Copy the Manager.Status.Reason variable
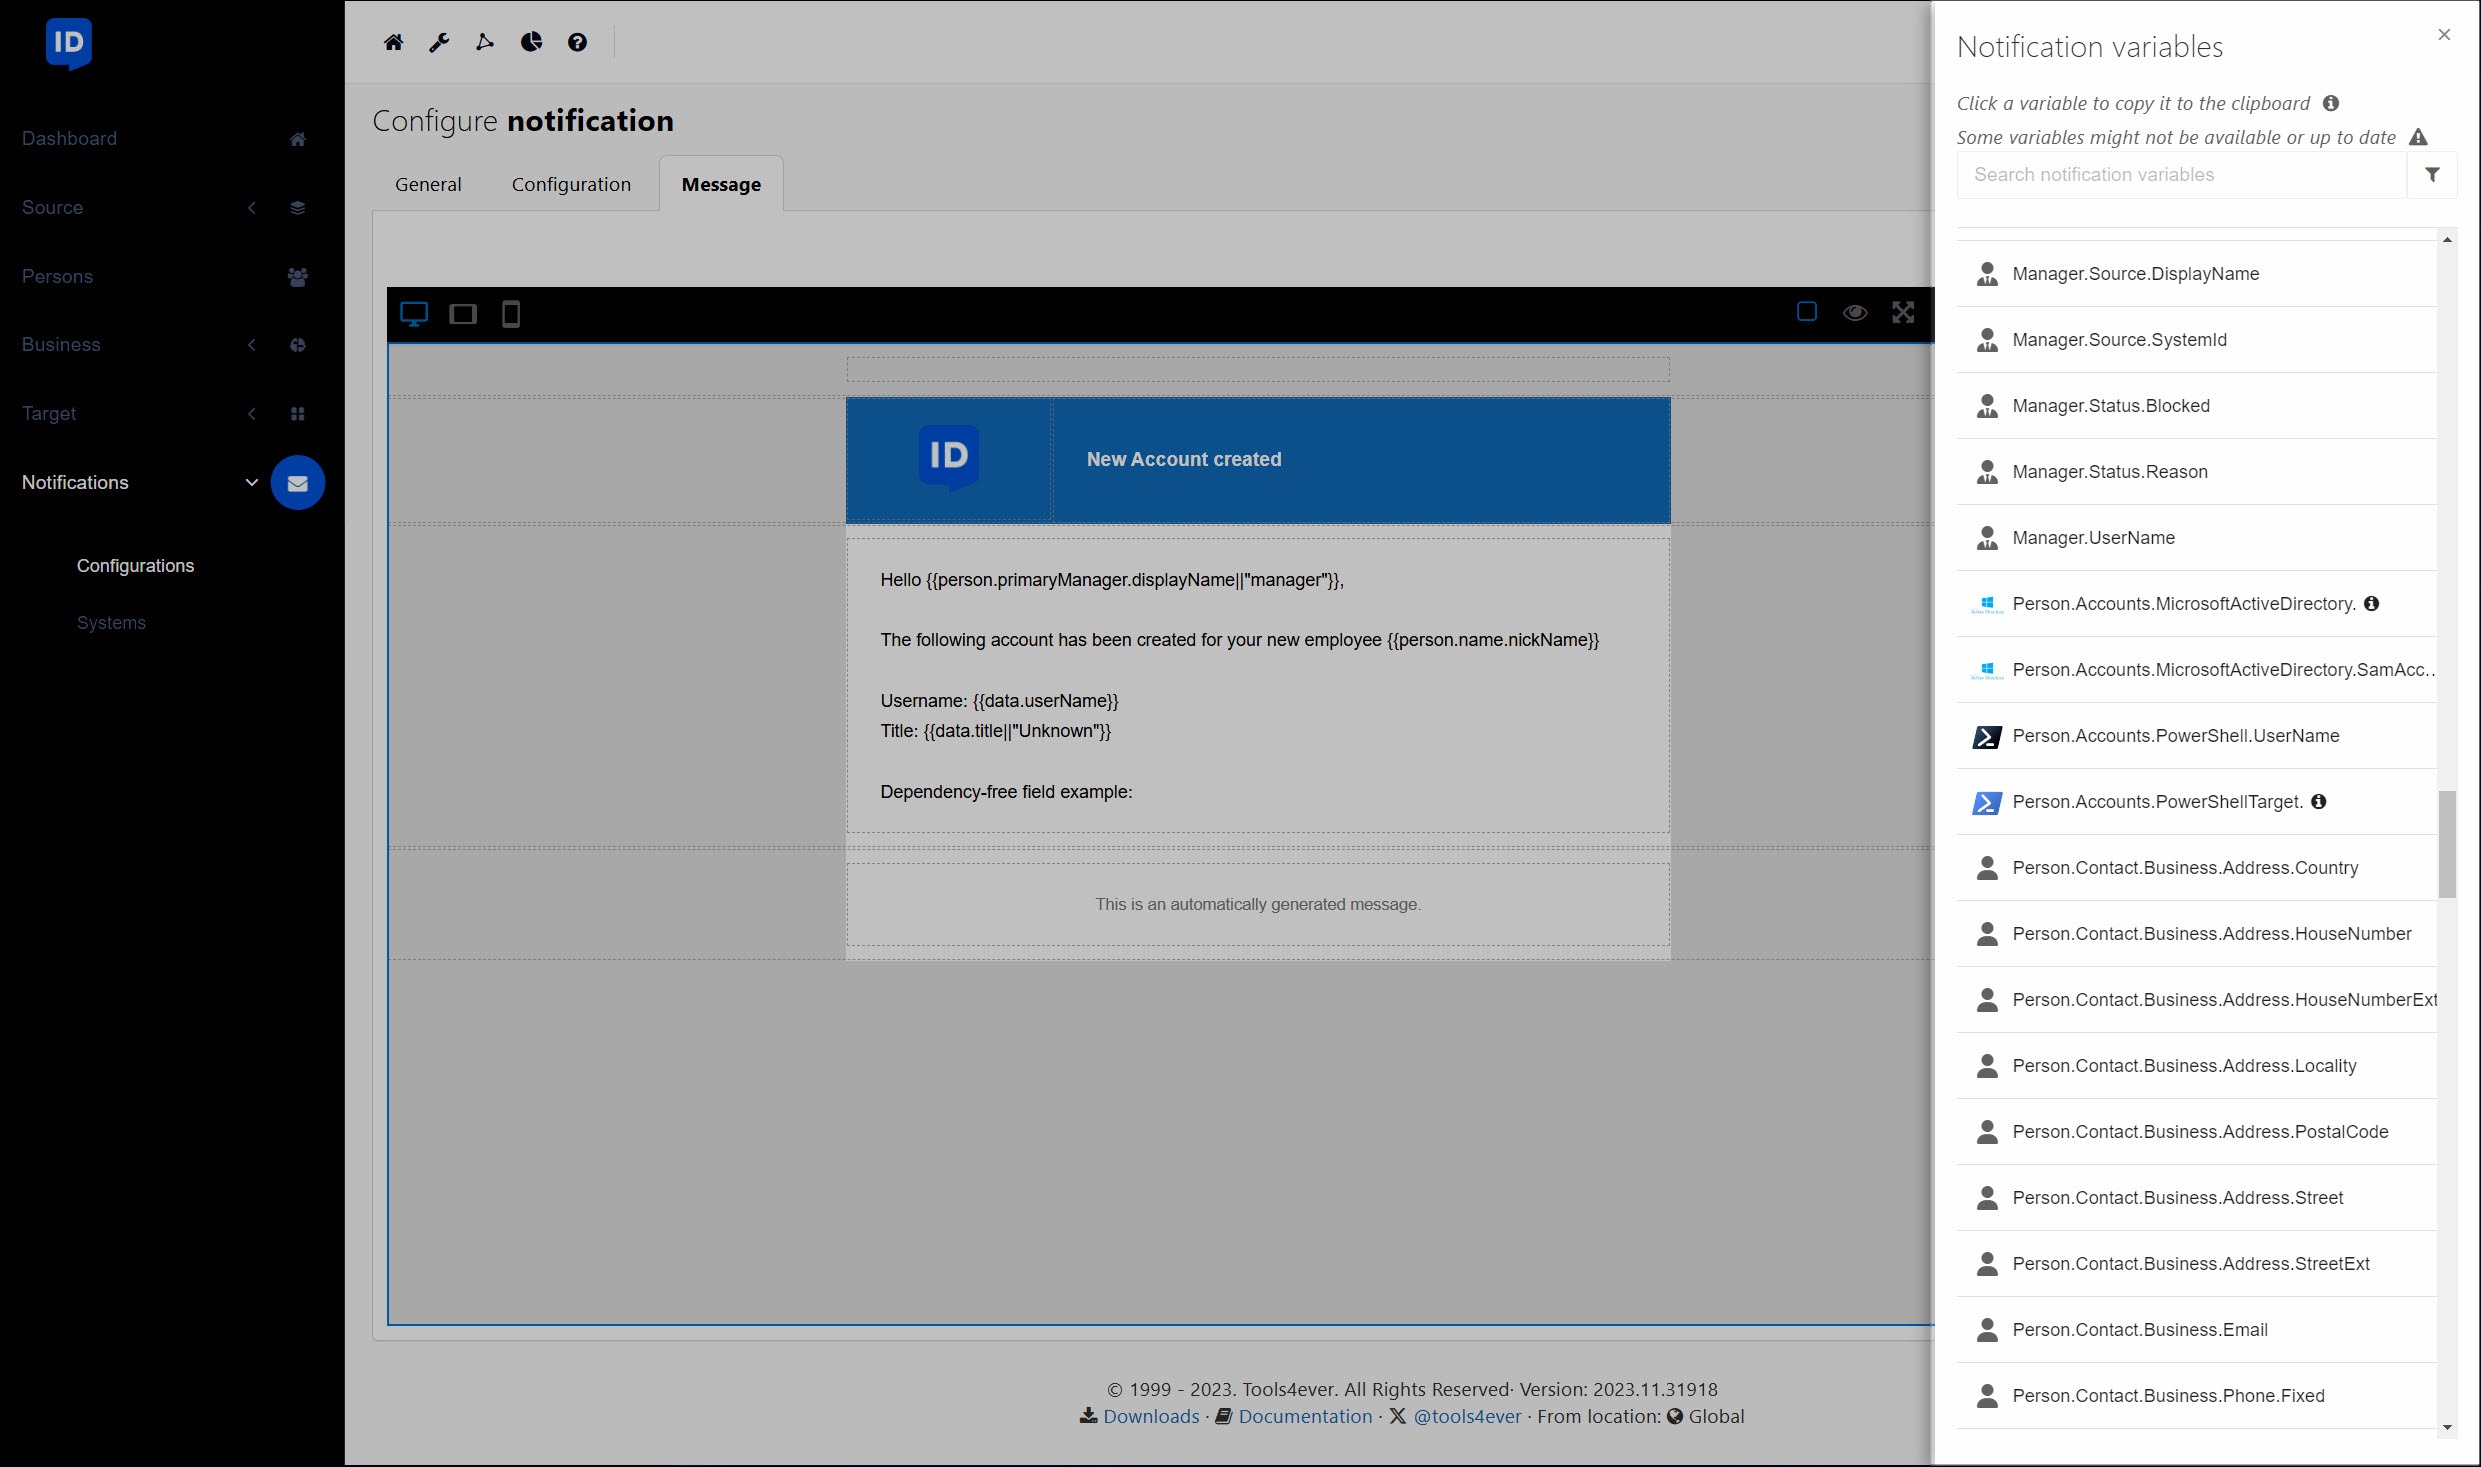2481x1467 pixels. point(2196,472)
